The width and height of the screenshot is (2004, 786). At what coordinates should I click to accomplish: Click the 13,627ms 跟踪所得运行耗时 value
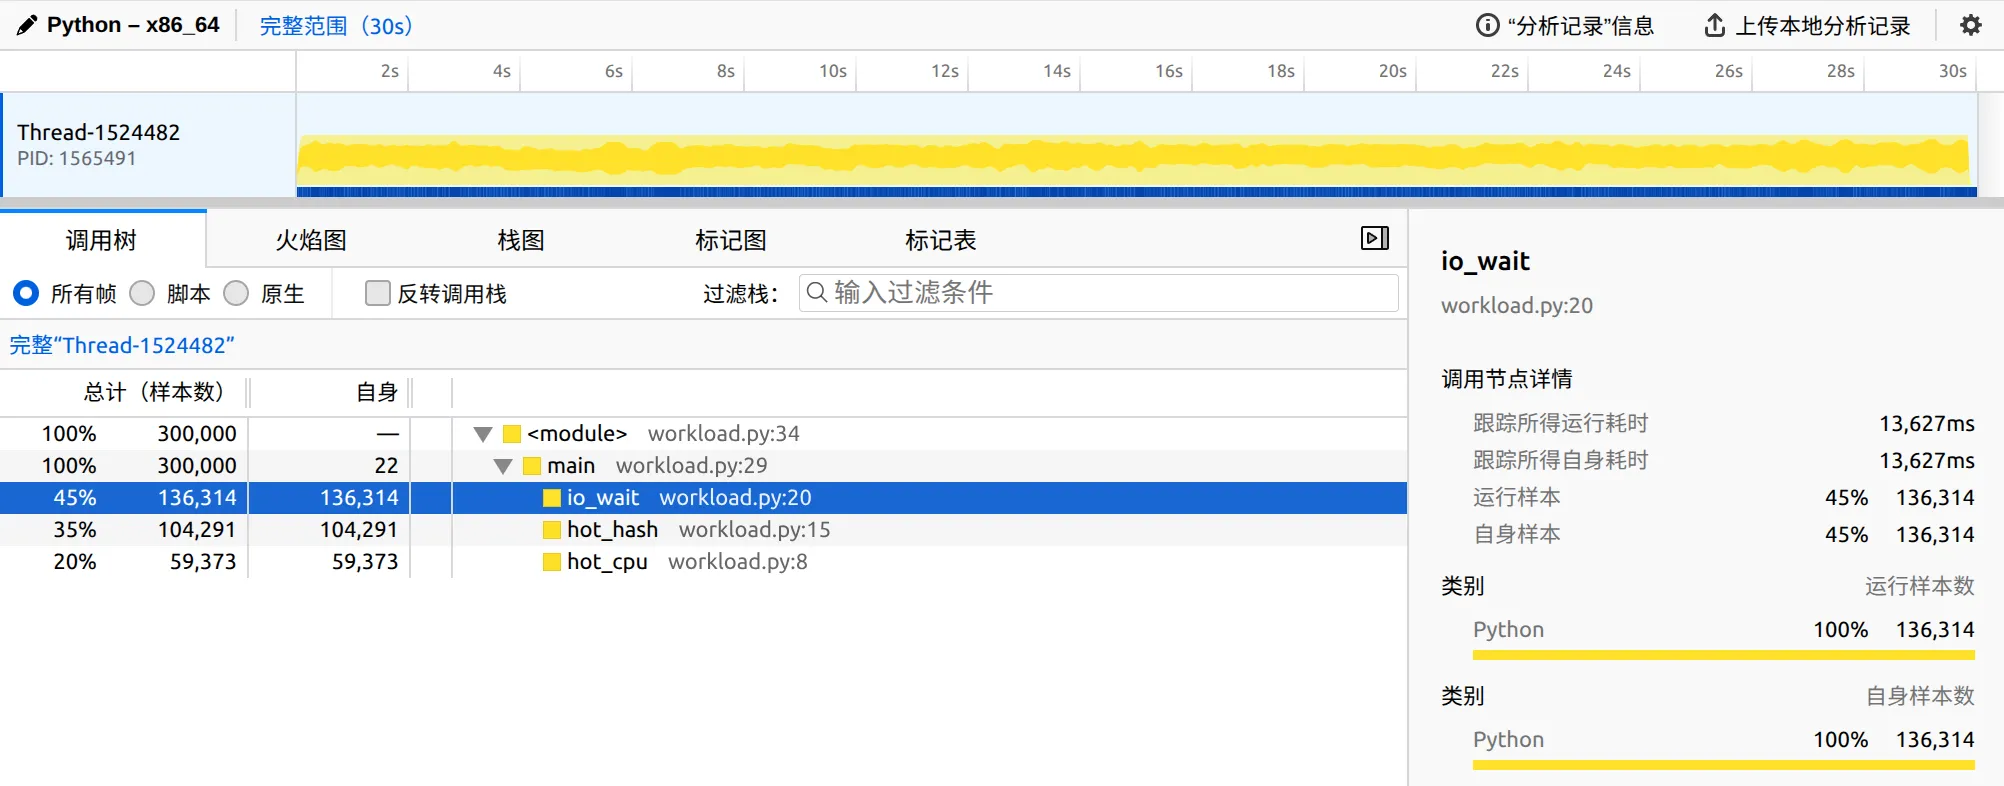pos(1927,424)
